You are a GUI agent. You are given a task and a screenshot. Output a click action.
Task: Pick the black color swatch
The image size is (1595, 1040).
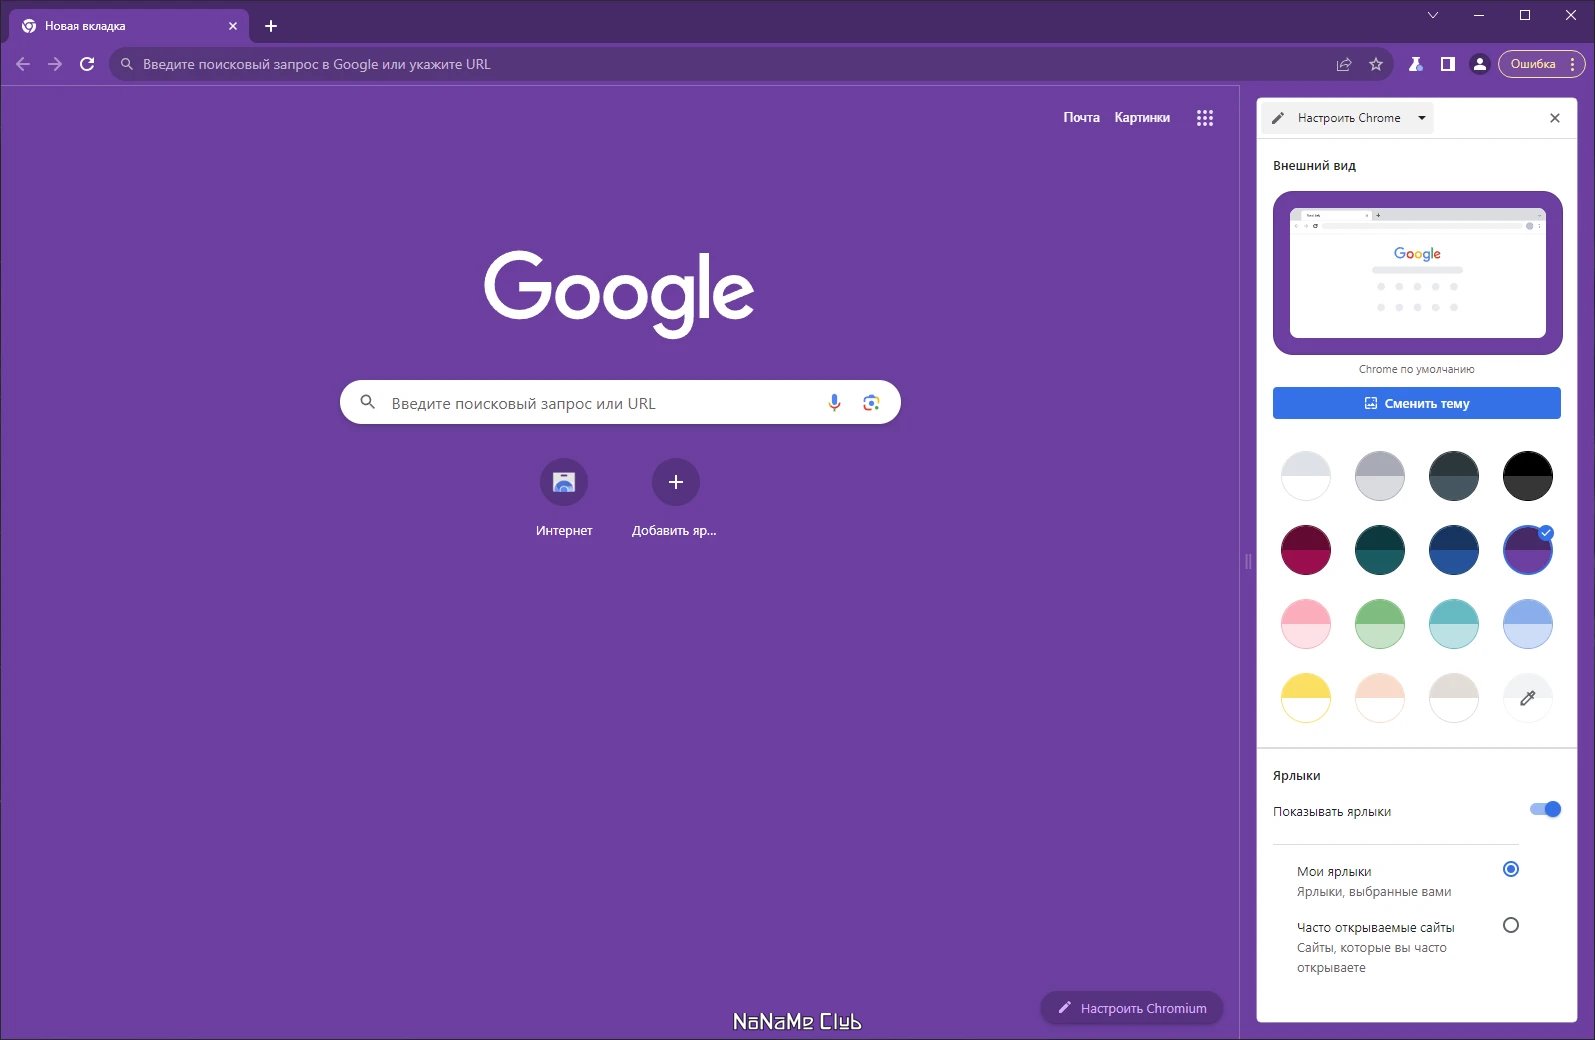1528,476
